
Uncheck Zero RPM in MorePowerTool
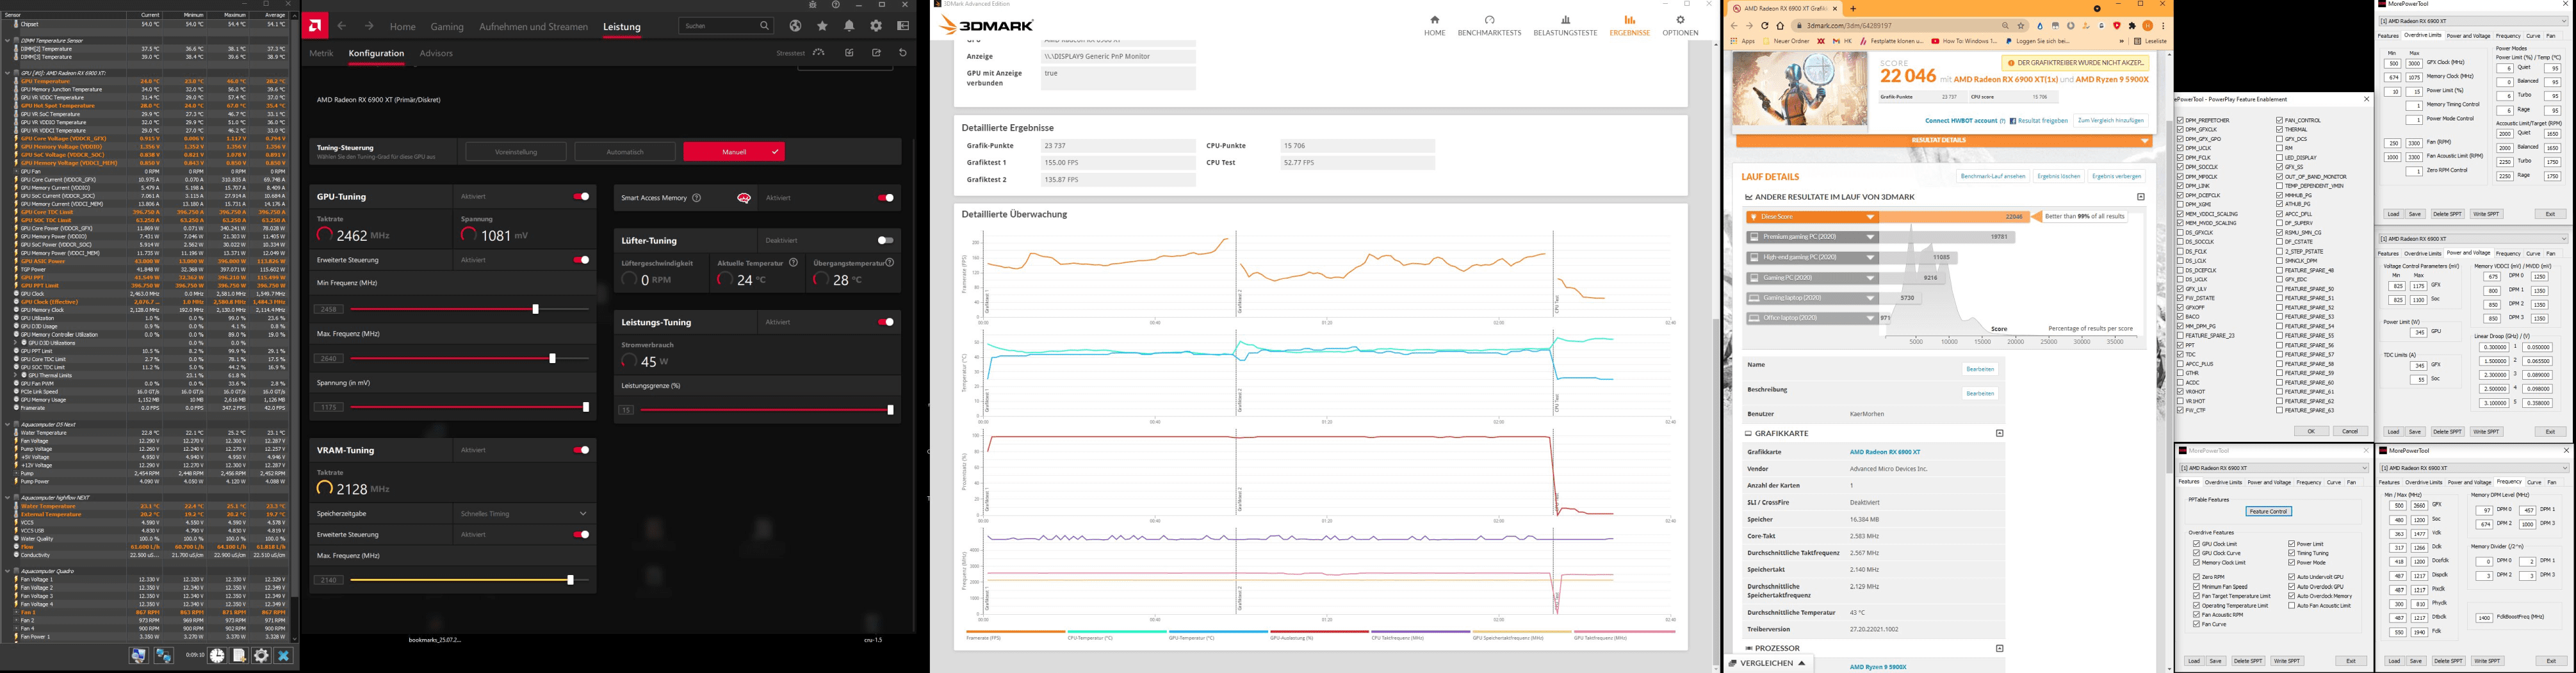click(2197, 577)
